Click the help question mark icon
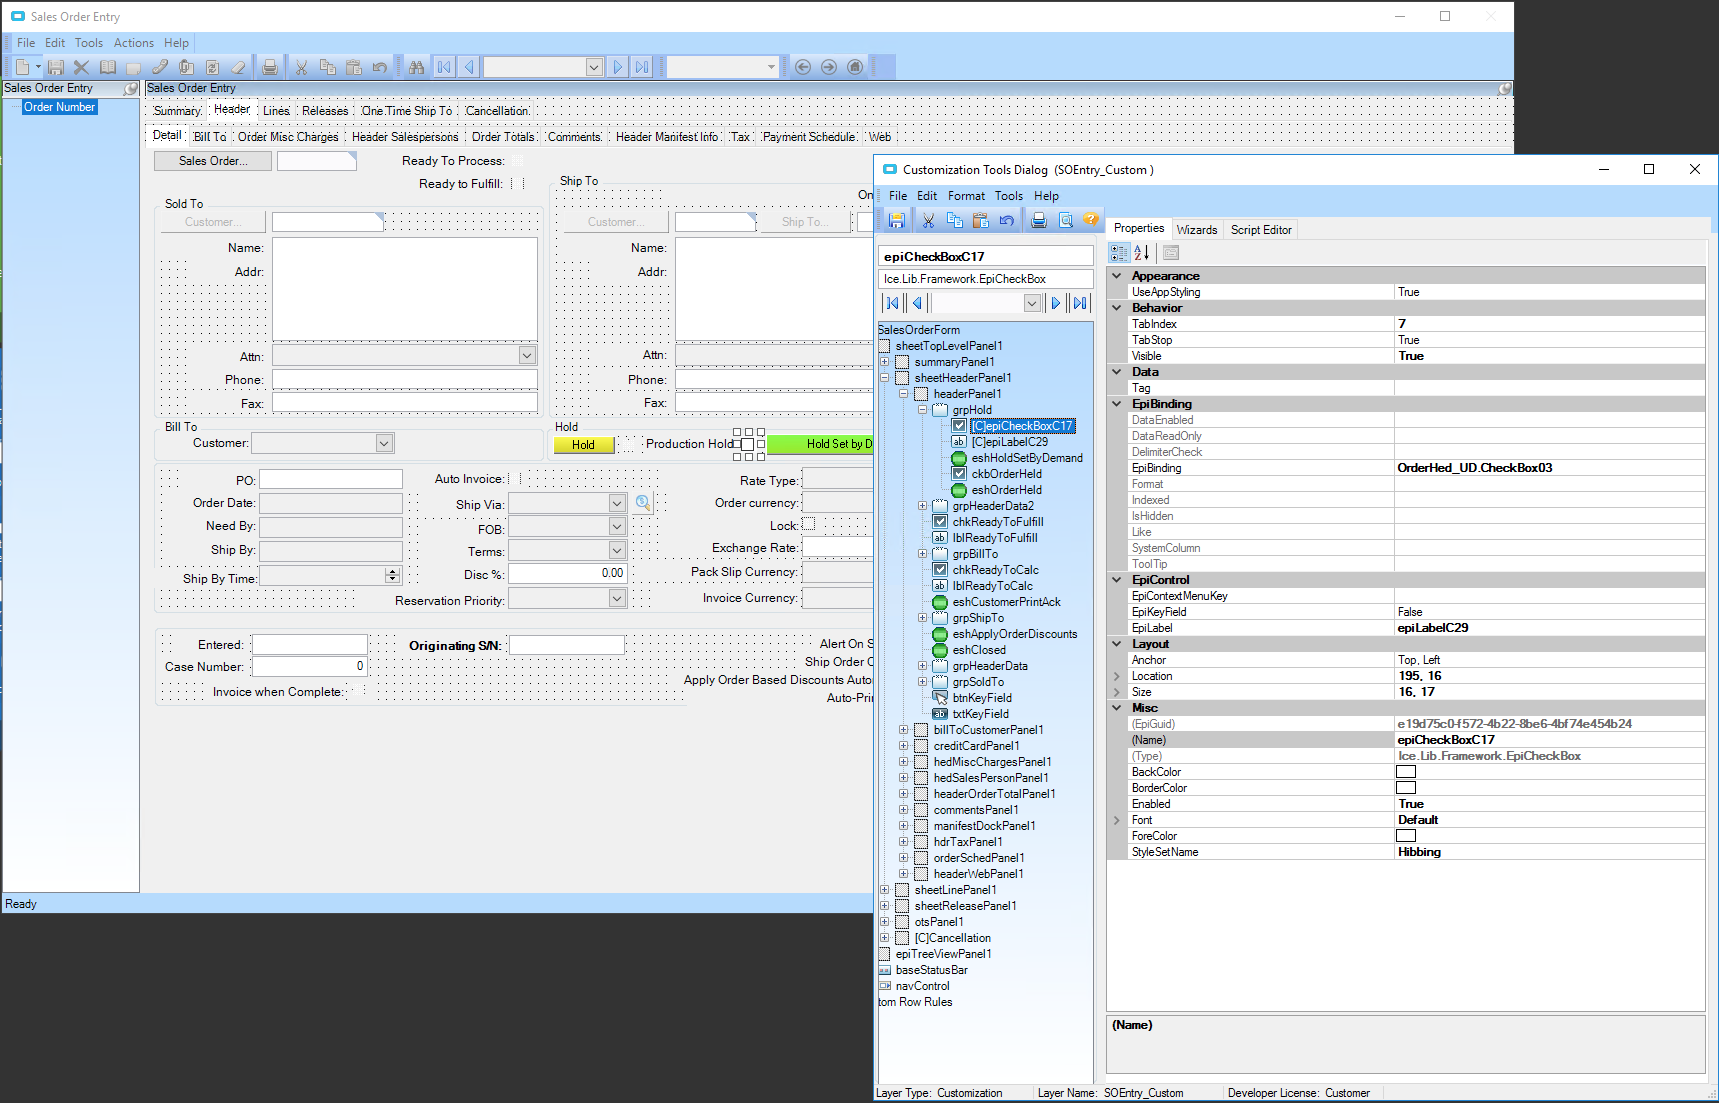Image resolution: width=1719 pixels, height=1103 pixels. (1091, 220)
